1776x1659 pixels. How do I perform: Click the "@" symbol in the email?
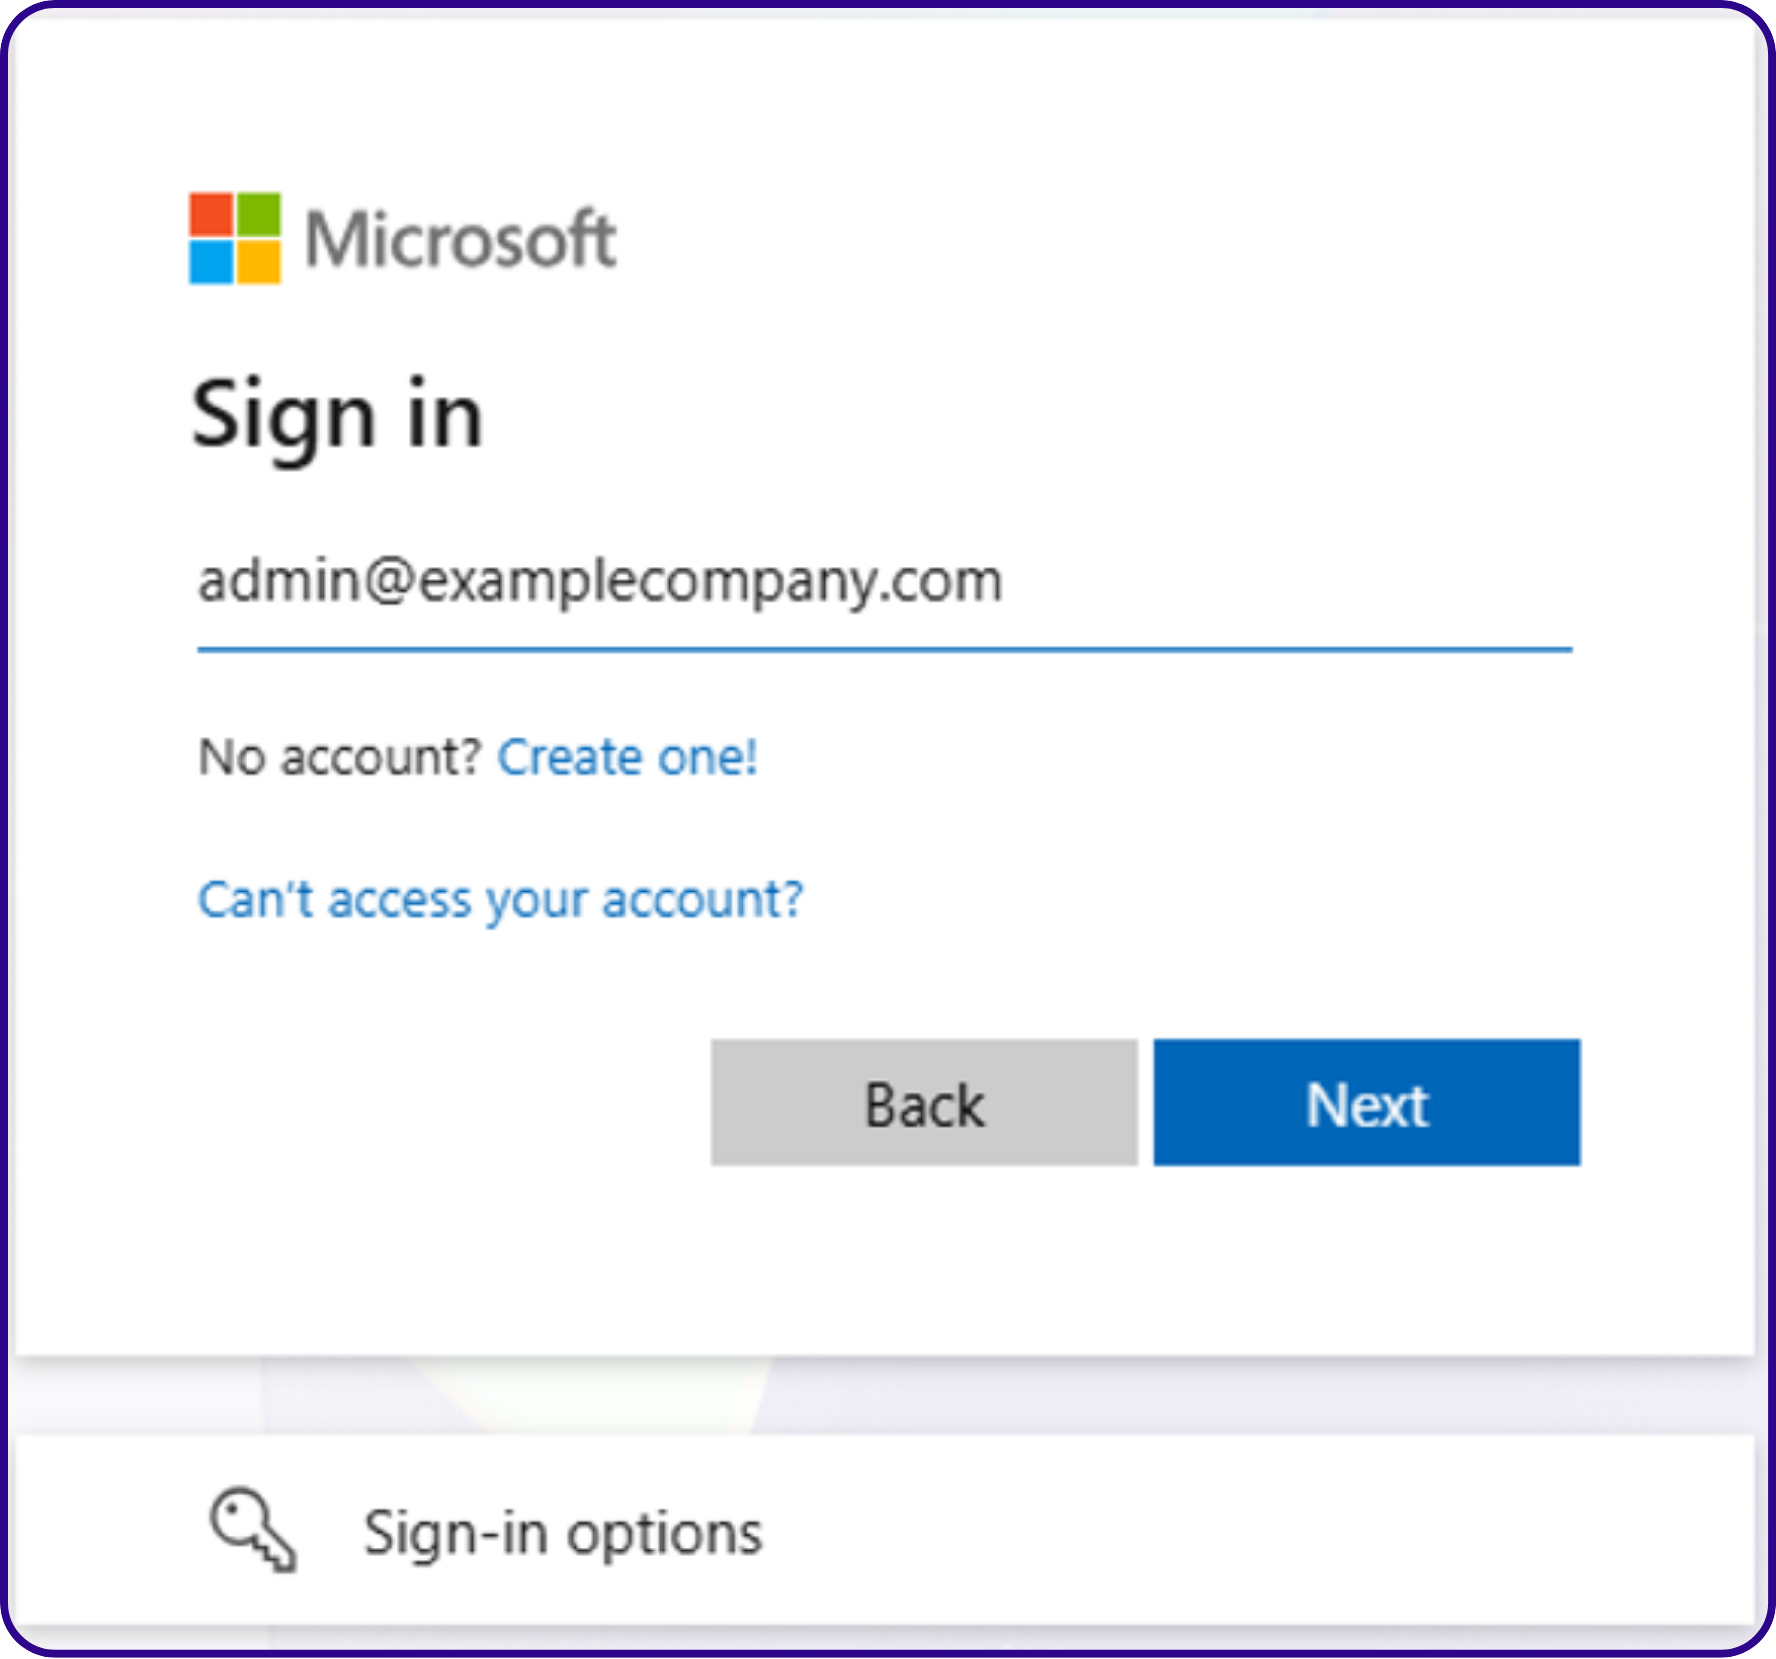coord(390,582)
